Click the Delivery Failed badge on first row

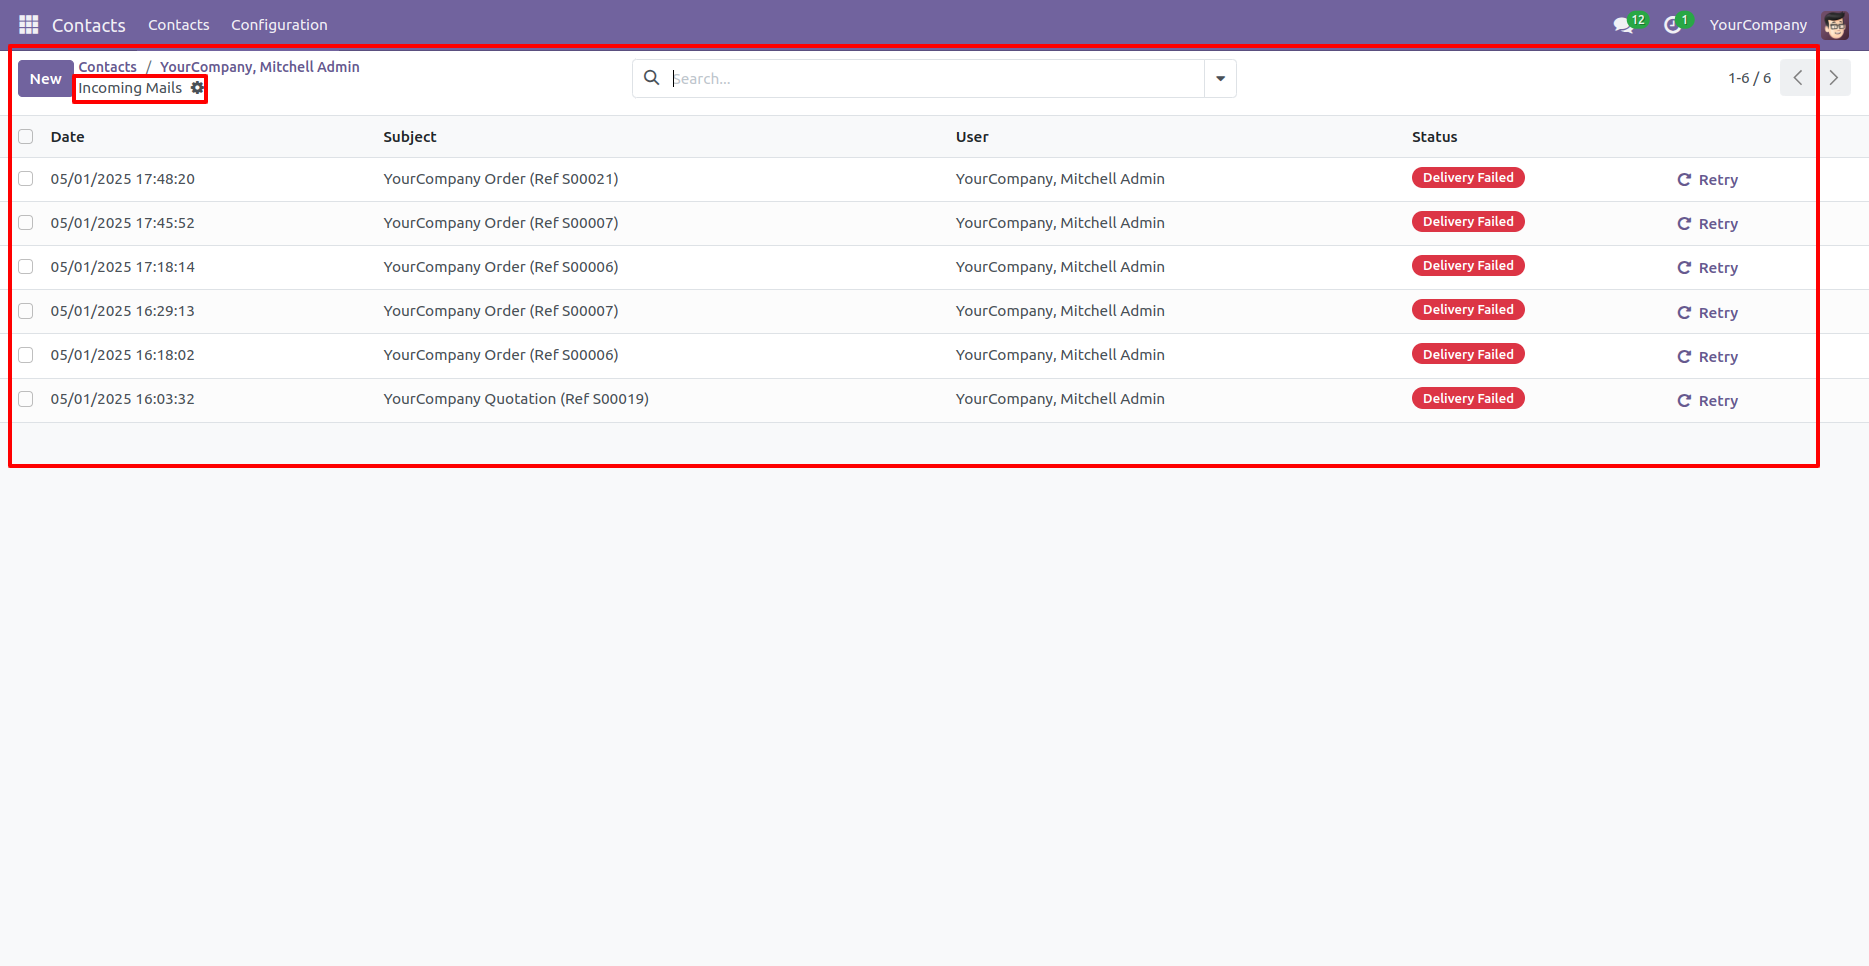(x=1467, y=177)
